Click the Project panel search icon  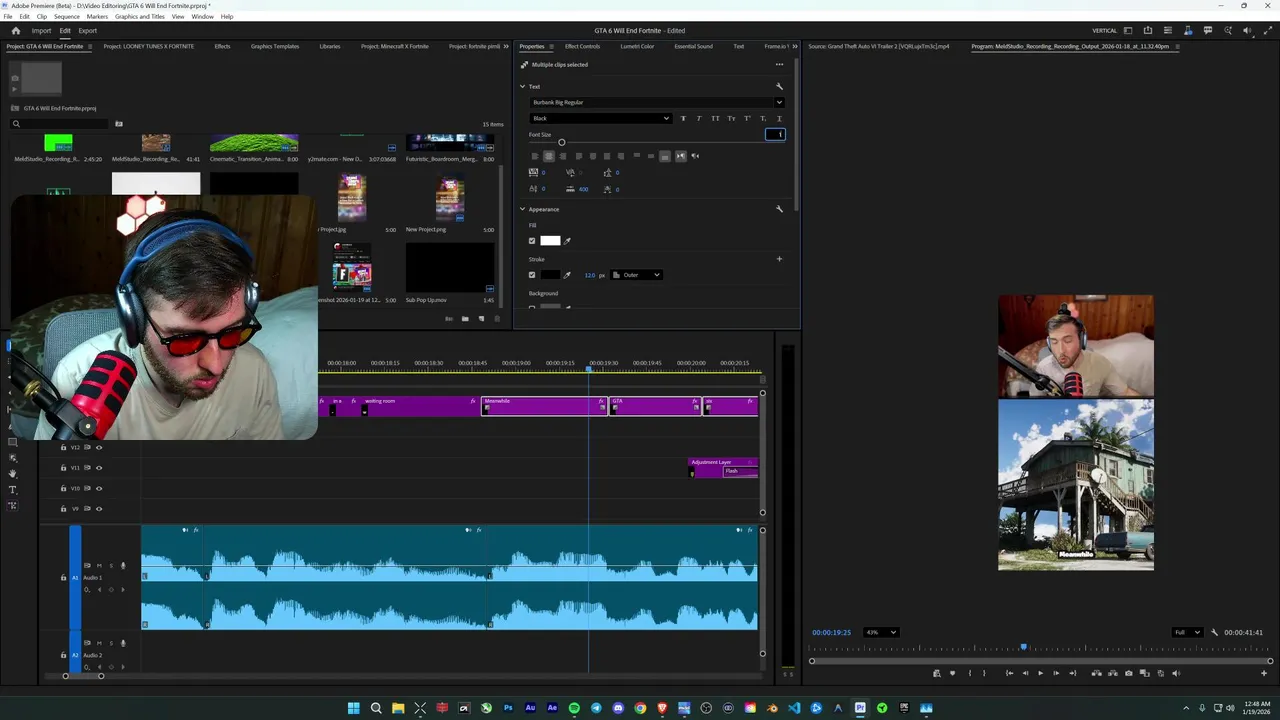coord(16,124)
